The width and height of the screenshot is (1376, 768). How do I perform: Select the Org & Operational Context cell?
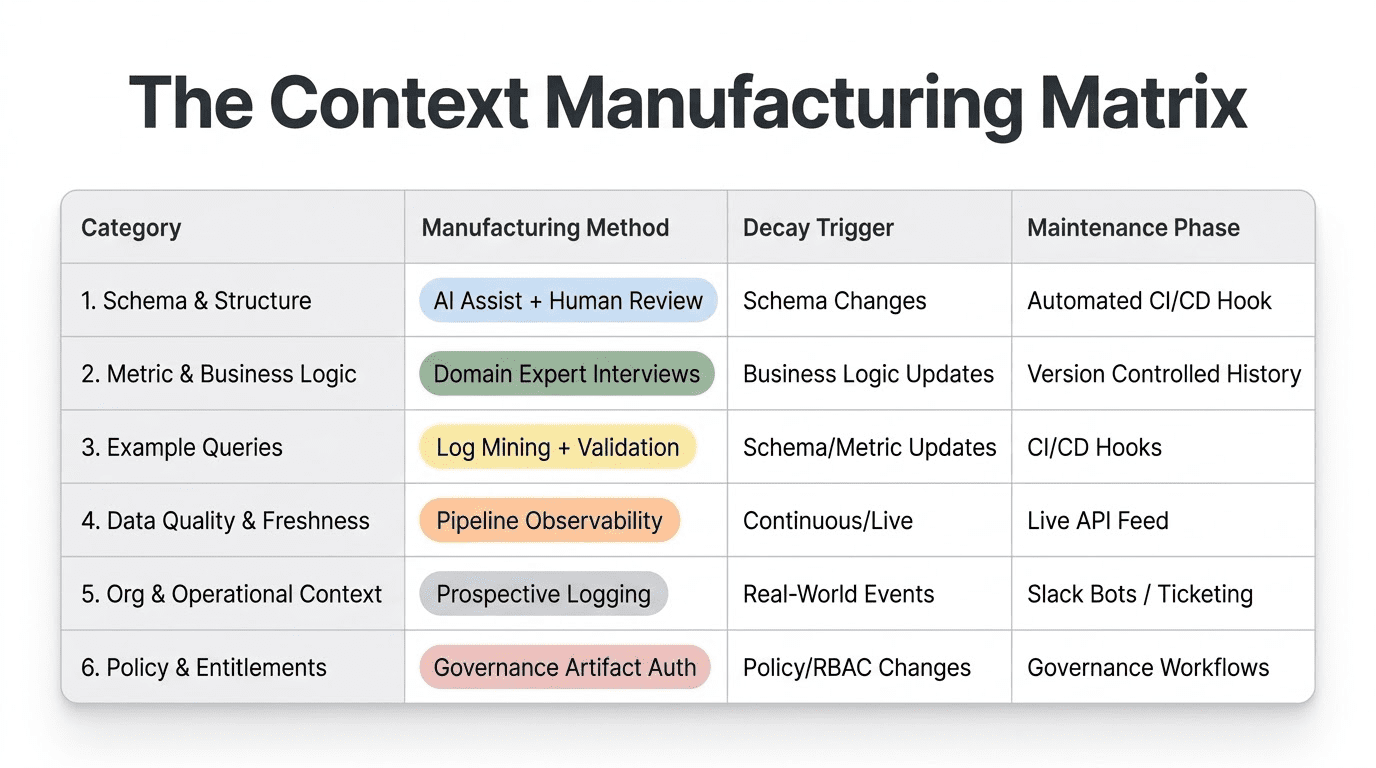tap(231, 594)
